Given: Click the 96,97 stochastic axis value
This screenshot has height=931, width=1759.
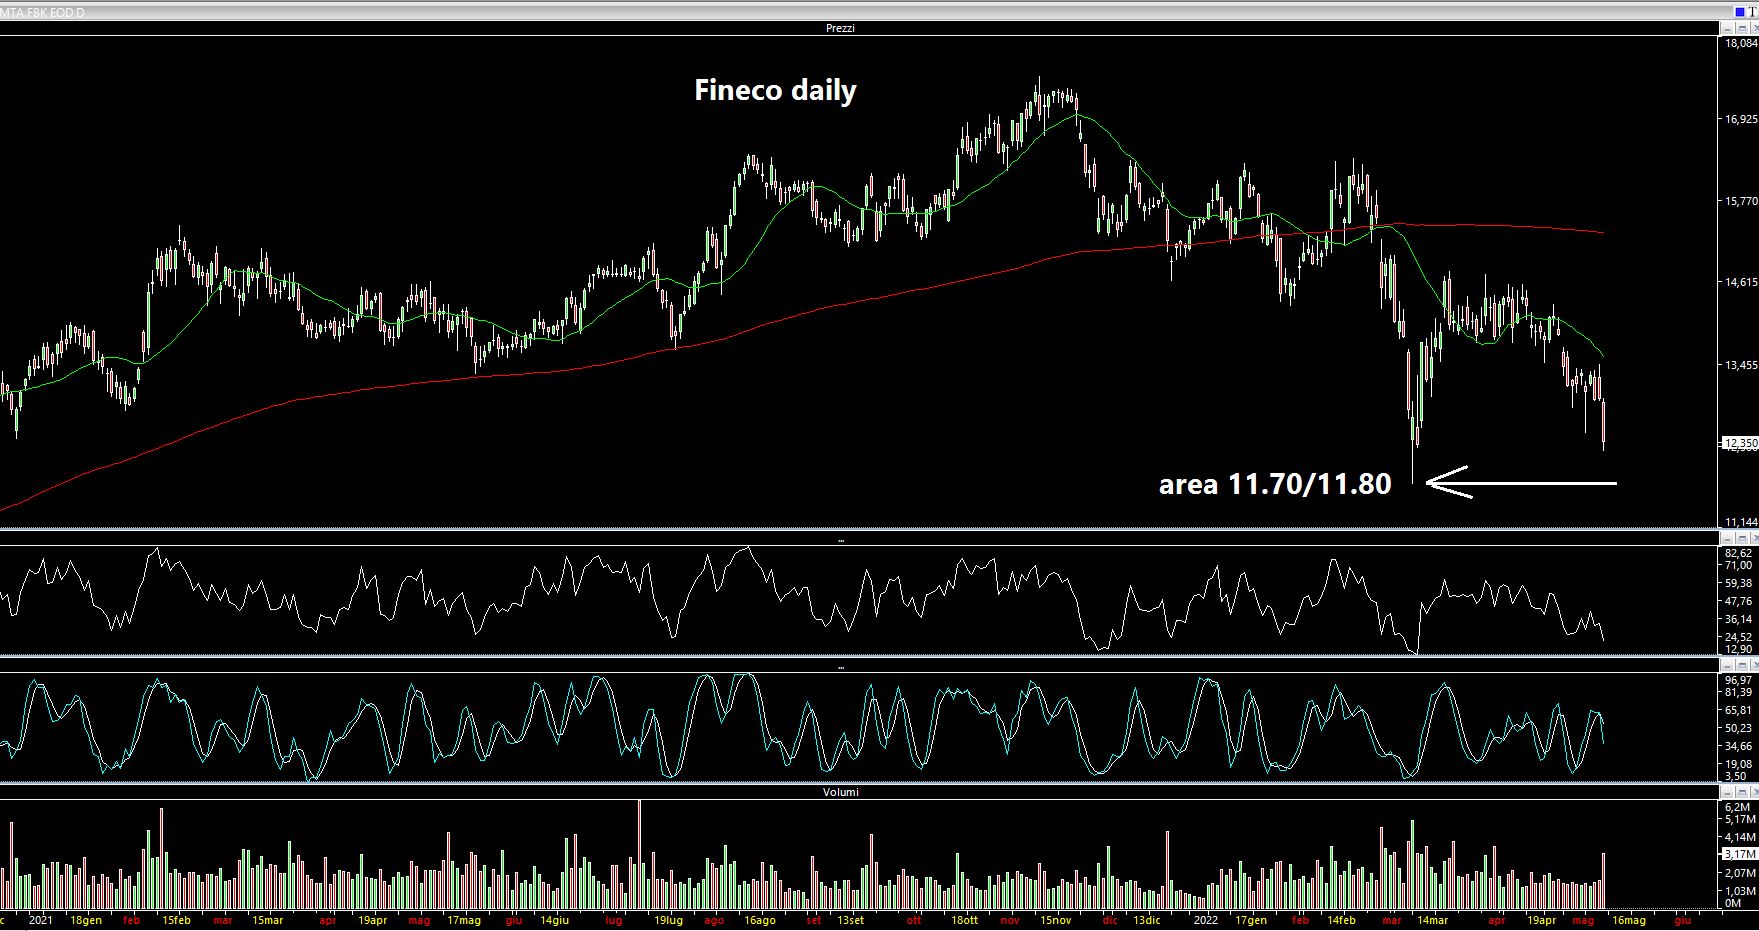Looking at the screenshot, I should click(1739, 681).
